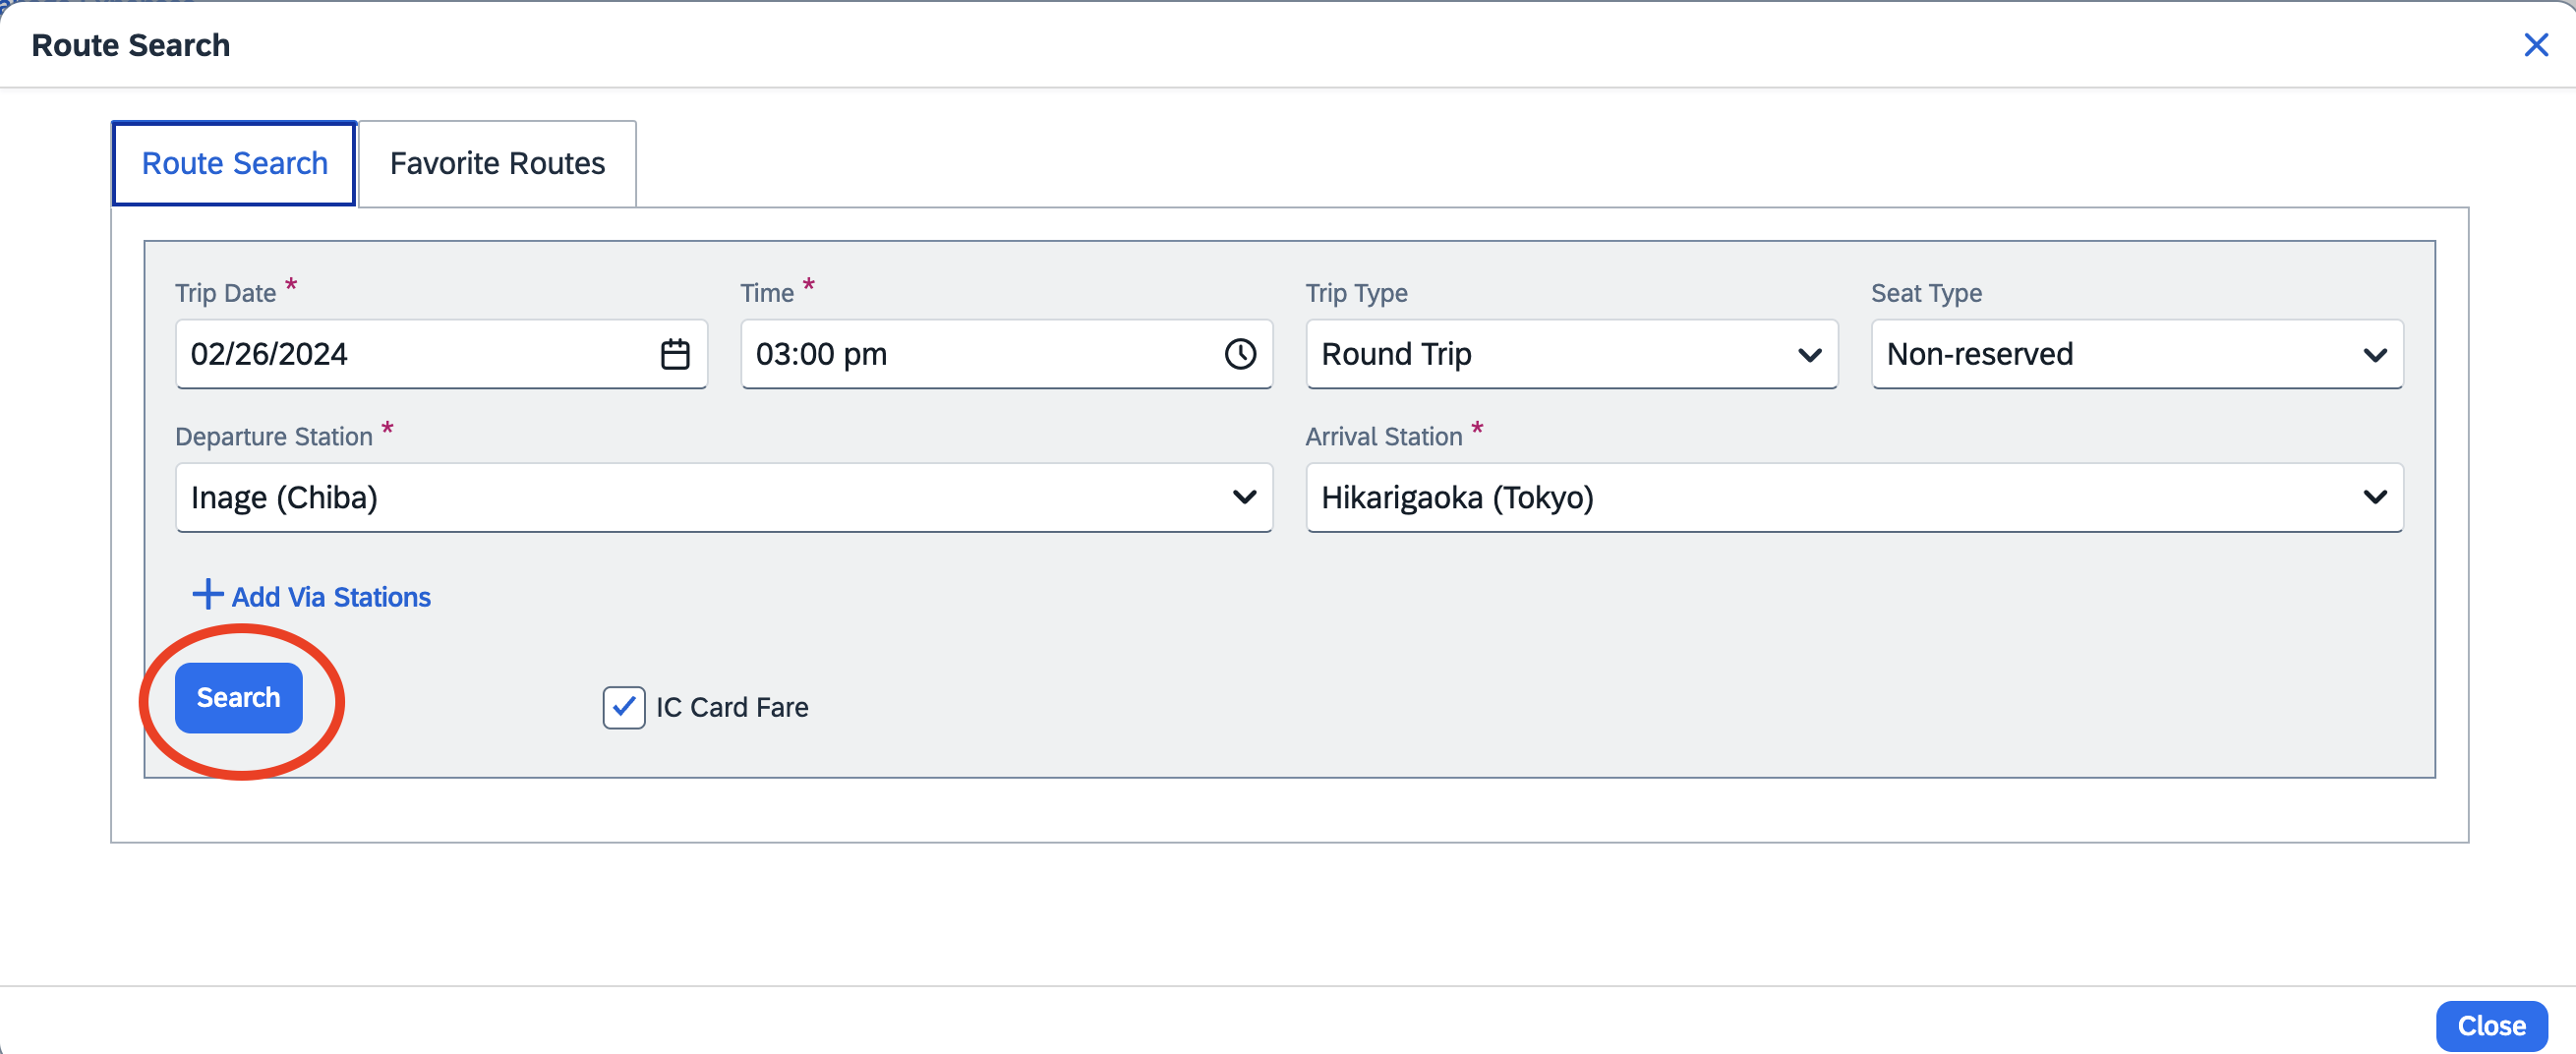The width and height of the screenshot is (2576, 1054).
Task: Click the plus icon beside Add Via Stations
Action: pos(207,595)
